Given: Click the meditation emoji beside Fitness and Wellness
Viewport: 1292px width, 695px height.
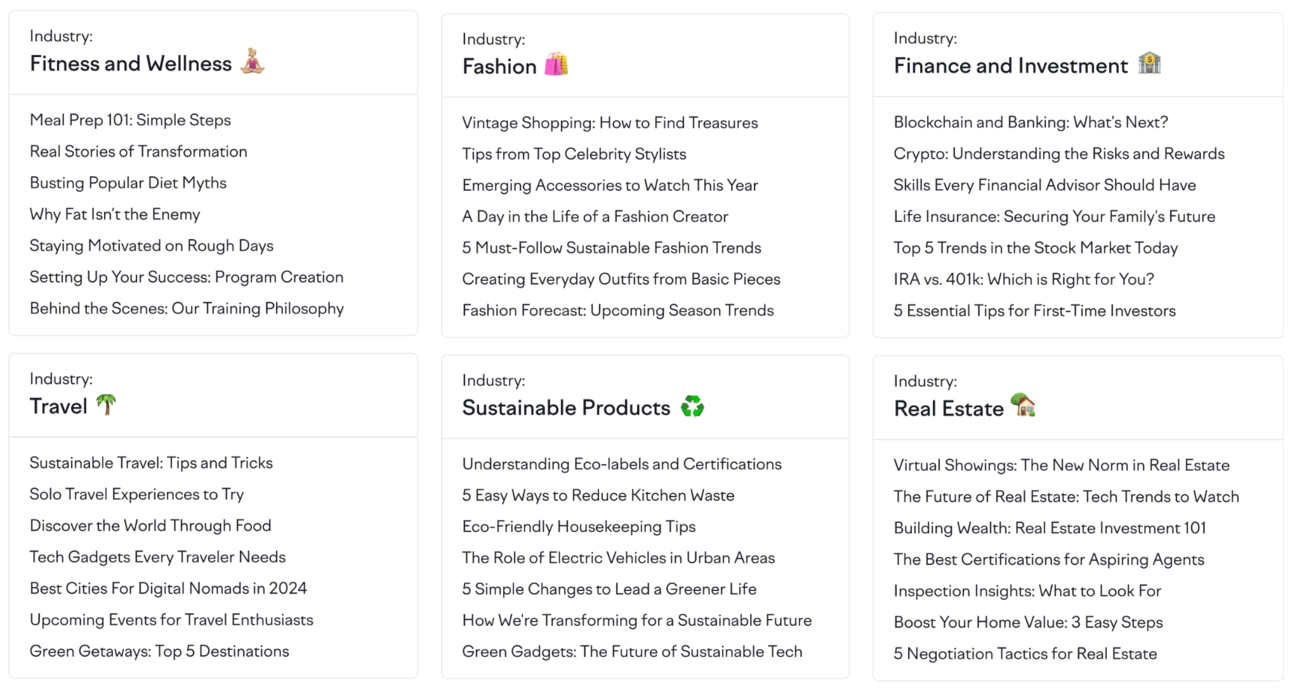Looking at the screenshot, I should [252, 62].
